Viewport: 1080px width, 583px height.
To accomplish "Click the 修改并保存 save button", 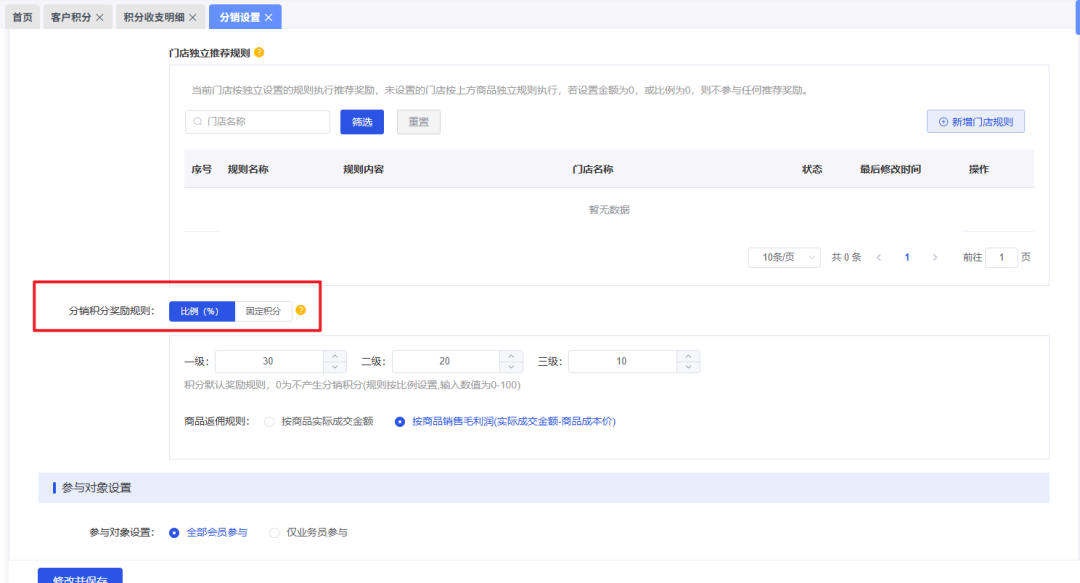I will point(78,577).
